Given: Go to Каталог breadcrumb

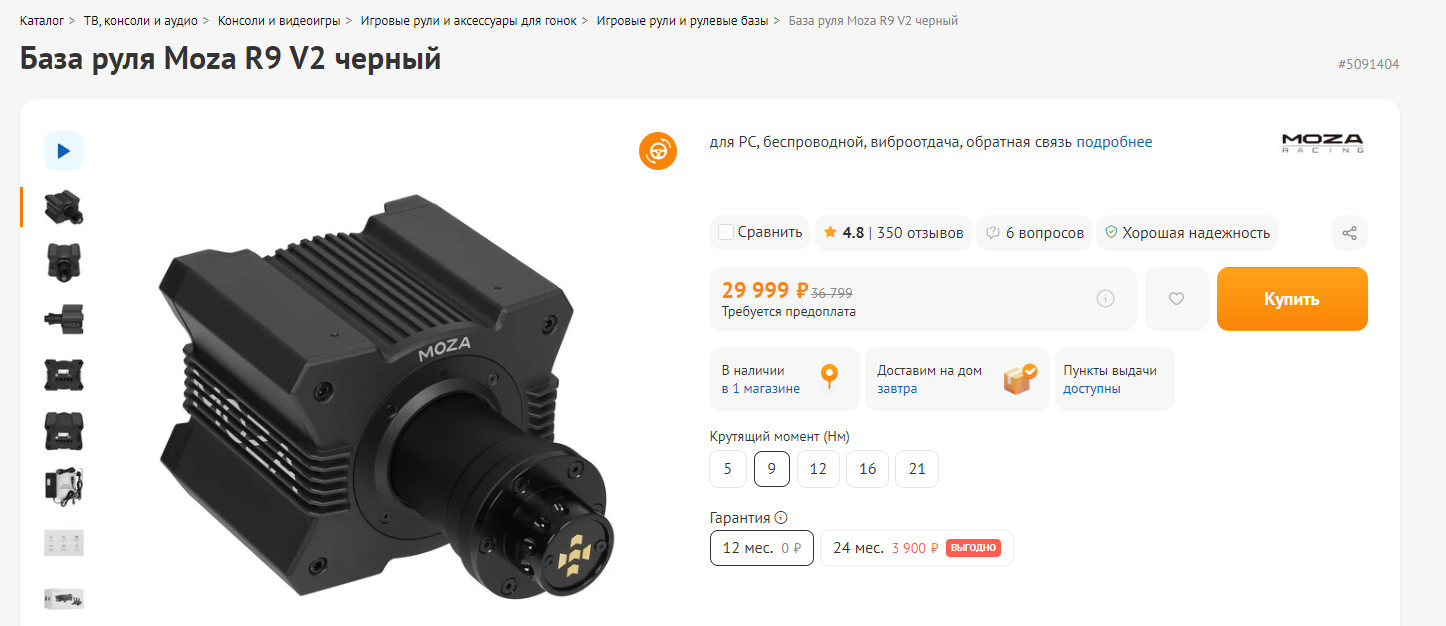Looking at the screenshot, I should [x=42, y=20].
